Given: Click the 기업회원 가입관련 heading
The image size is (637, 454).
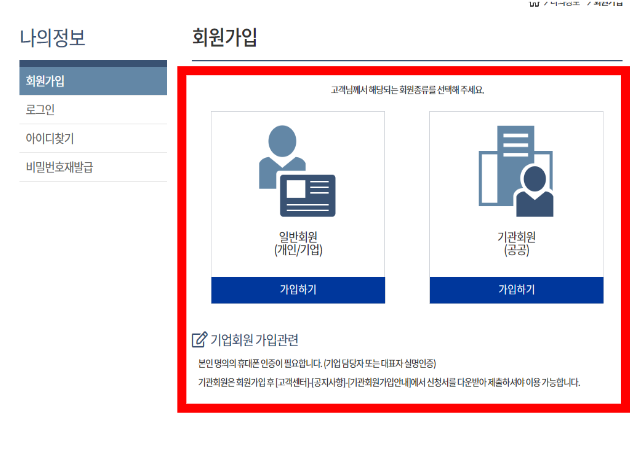Looking at the screenshot, I should pos(254,340).
